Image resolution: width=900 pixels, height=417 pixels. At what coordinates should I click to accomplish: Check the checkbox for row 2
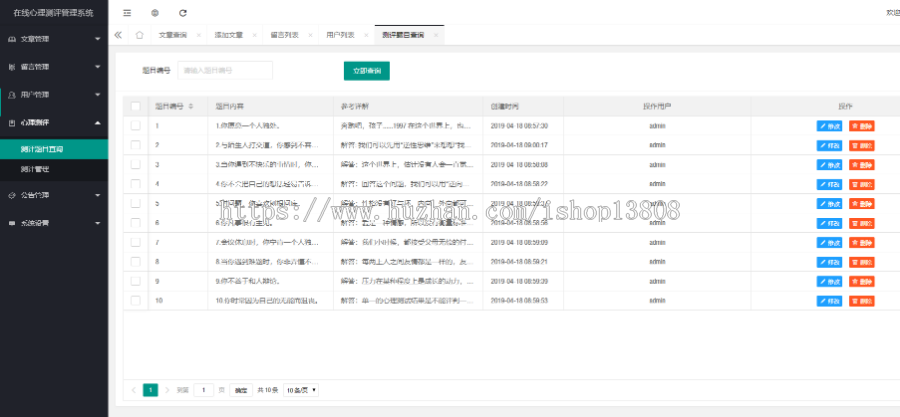pos(135,145)
